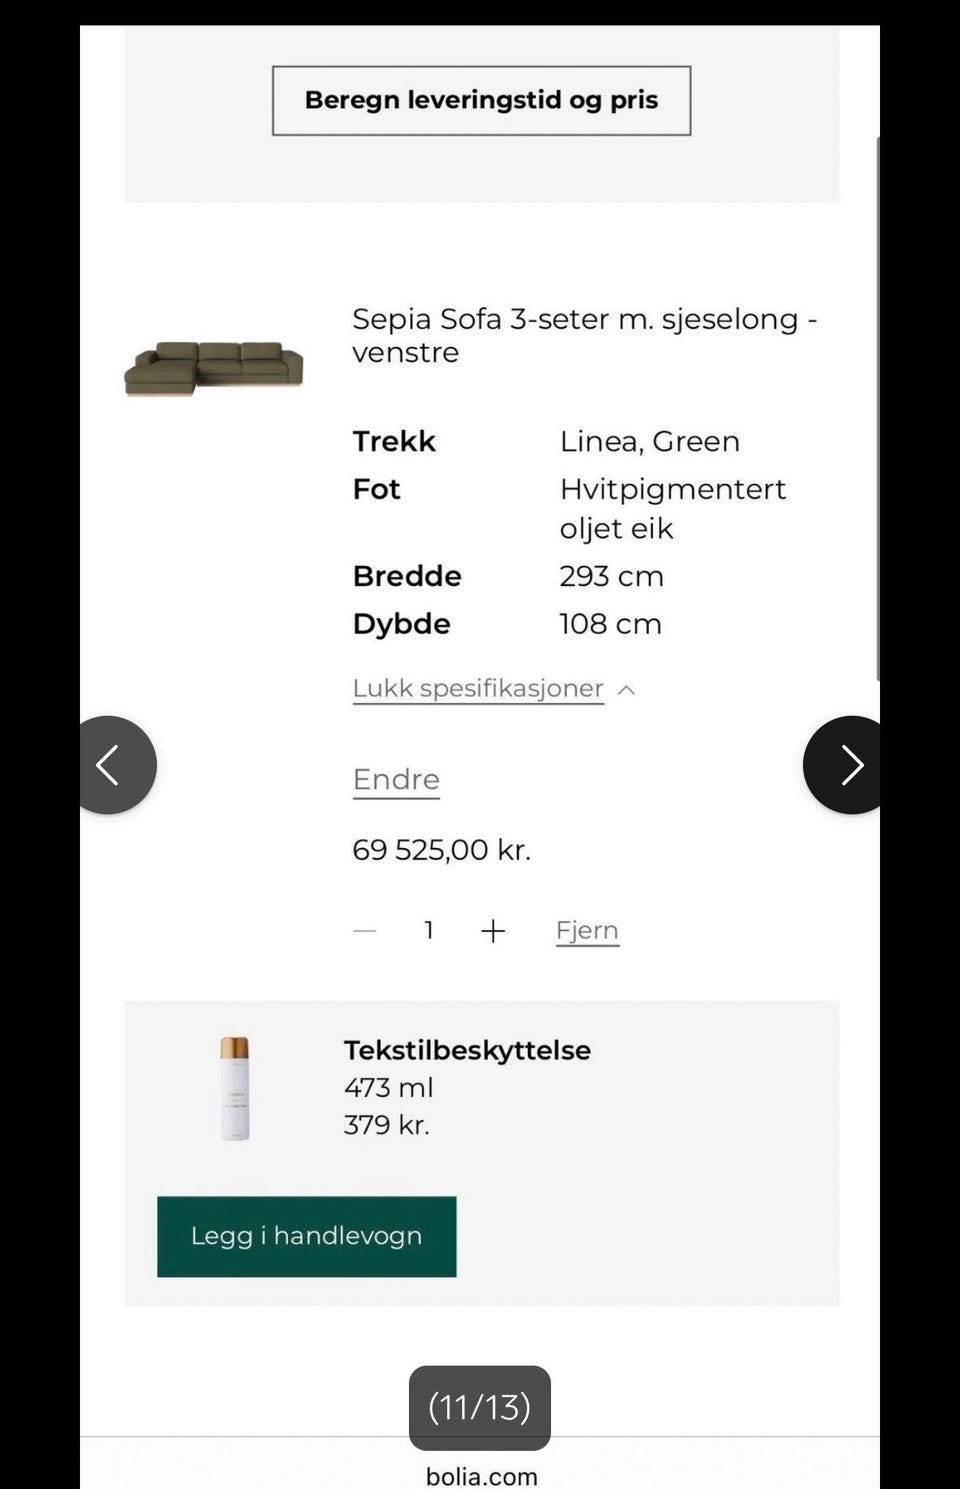The width and height of the screenshot is (960, 1489).
Task: Open the Sepia Sofa 3-seter product title
Action: click(x=584, y=335)
